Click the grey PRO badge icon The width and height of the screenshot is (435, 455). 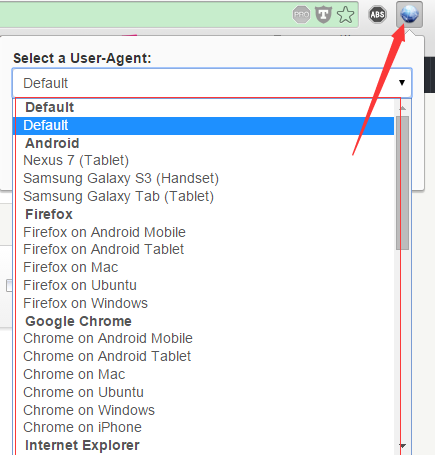coord(301,15)
